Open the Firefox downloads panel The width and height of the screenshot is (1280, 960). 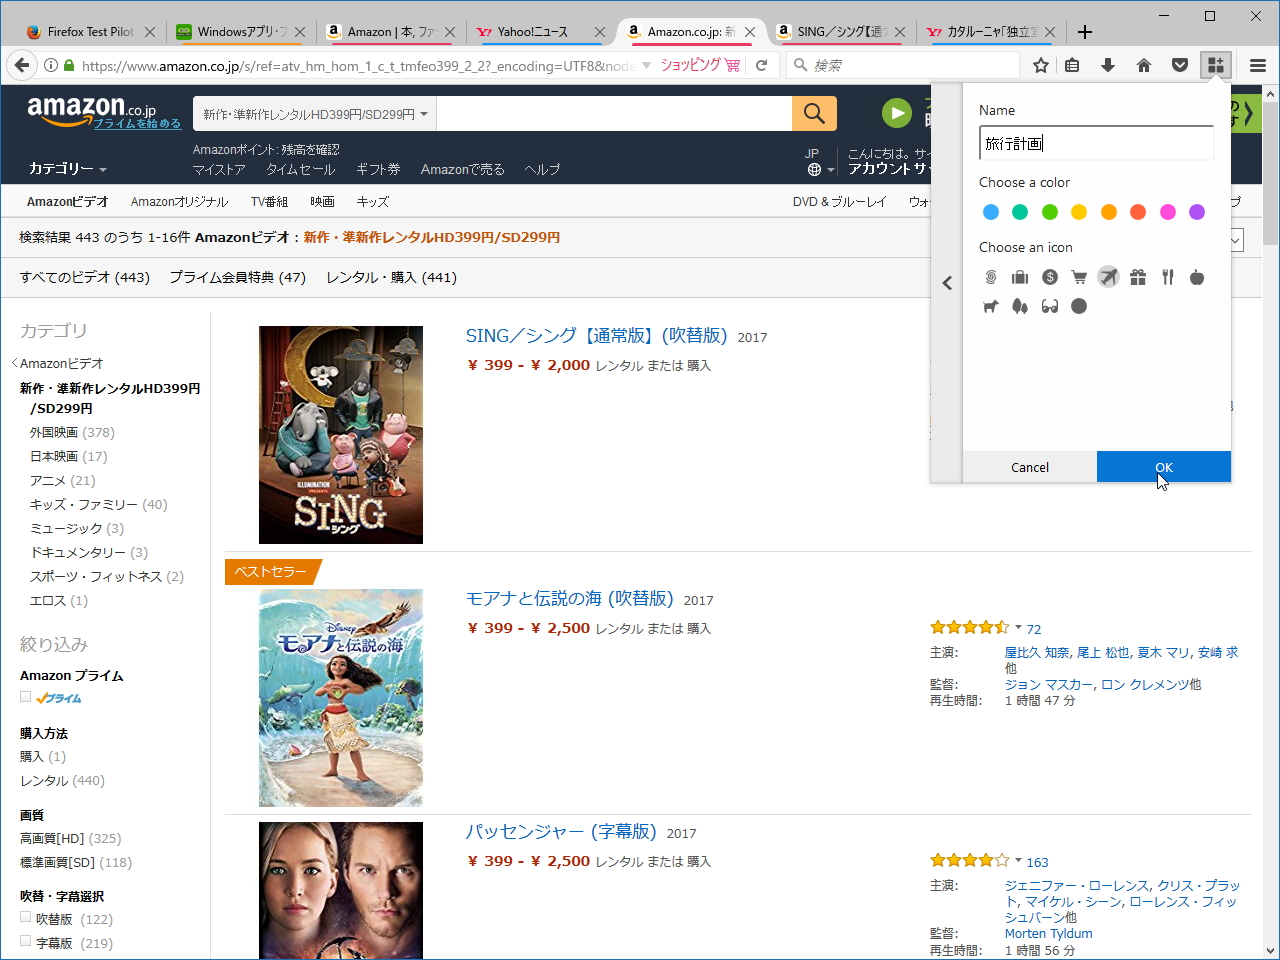click(1108, 65)
